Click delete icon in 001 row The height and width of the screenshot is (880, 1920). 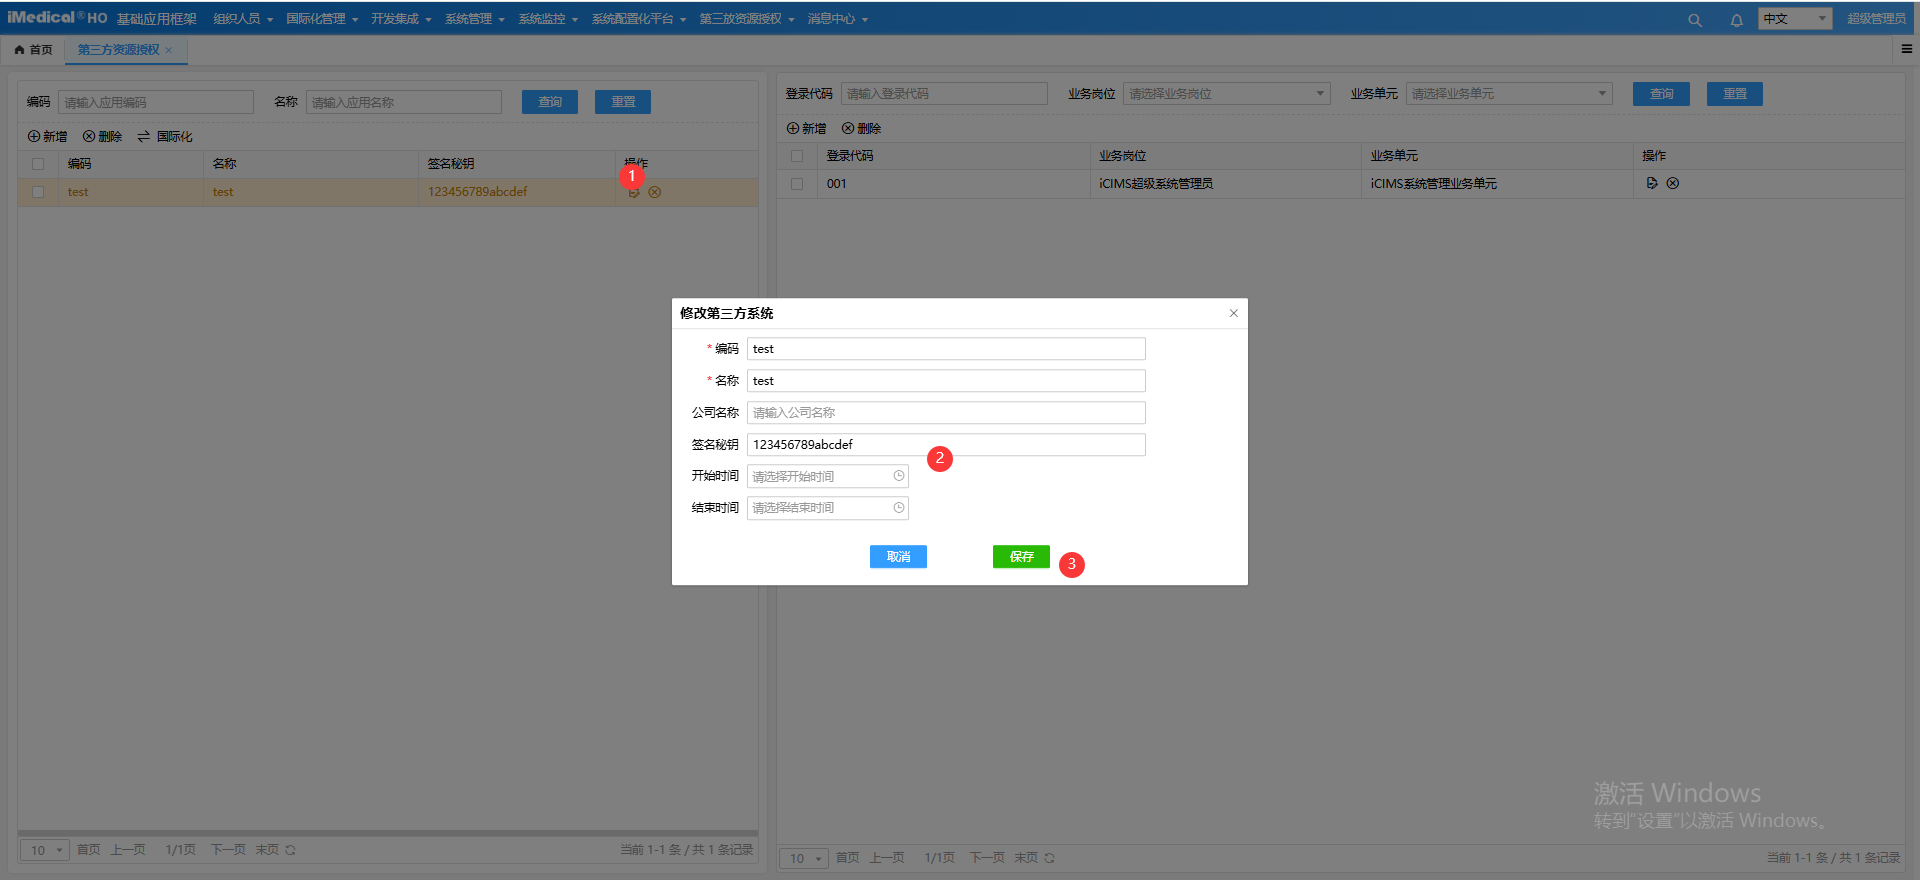(1673, 183)
